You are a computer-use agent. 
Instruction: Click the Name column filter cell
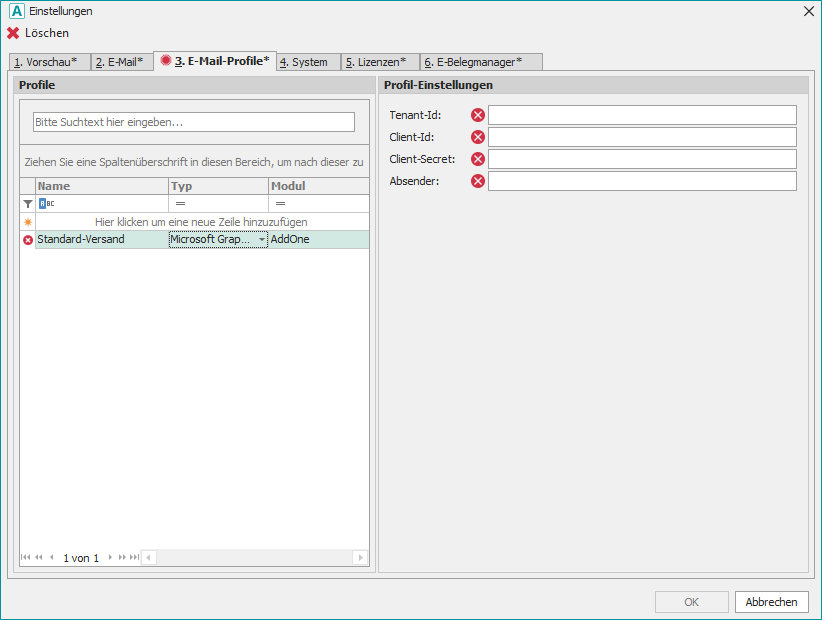click(102, 203)
